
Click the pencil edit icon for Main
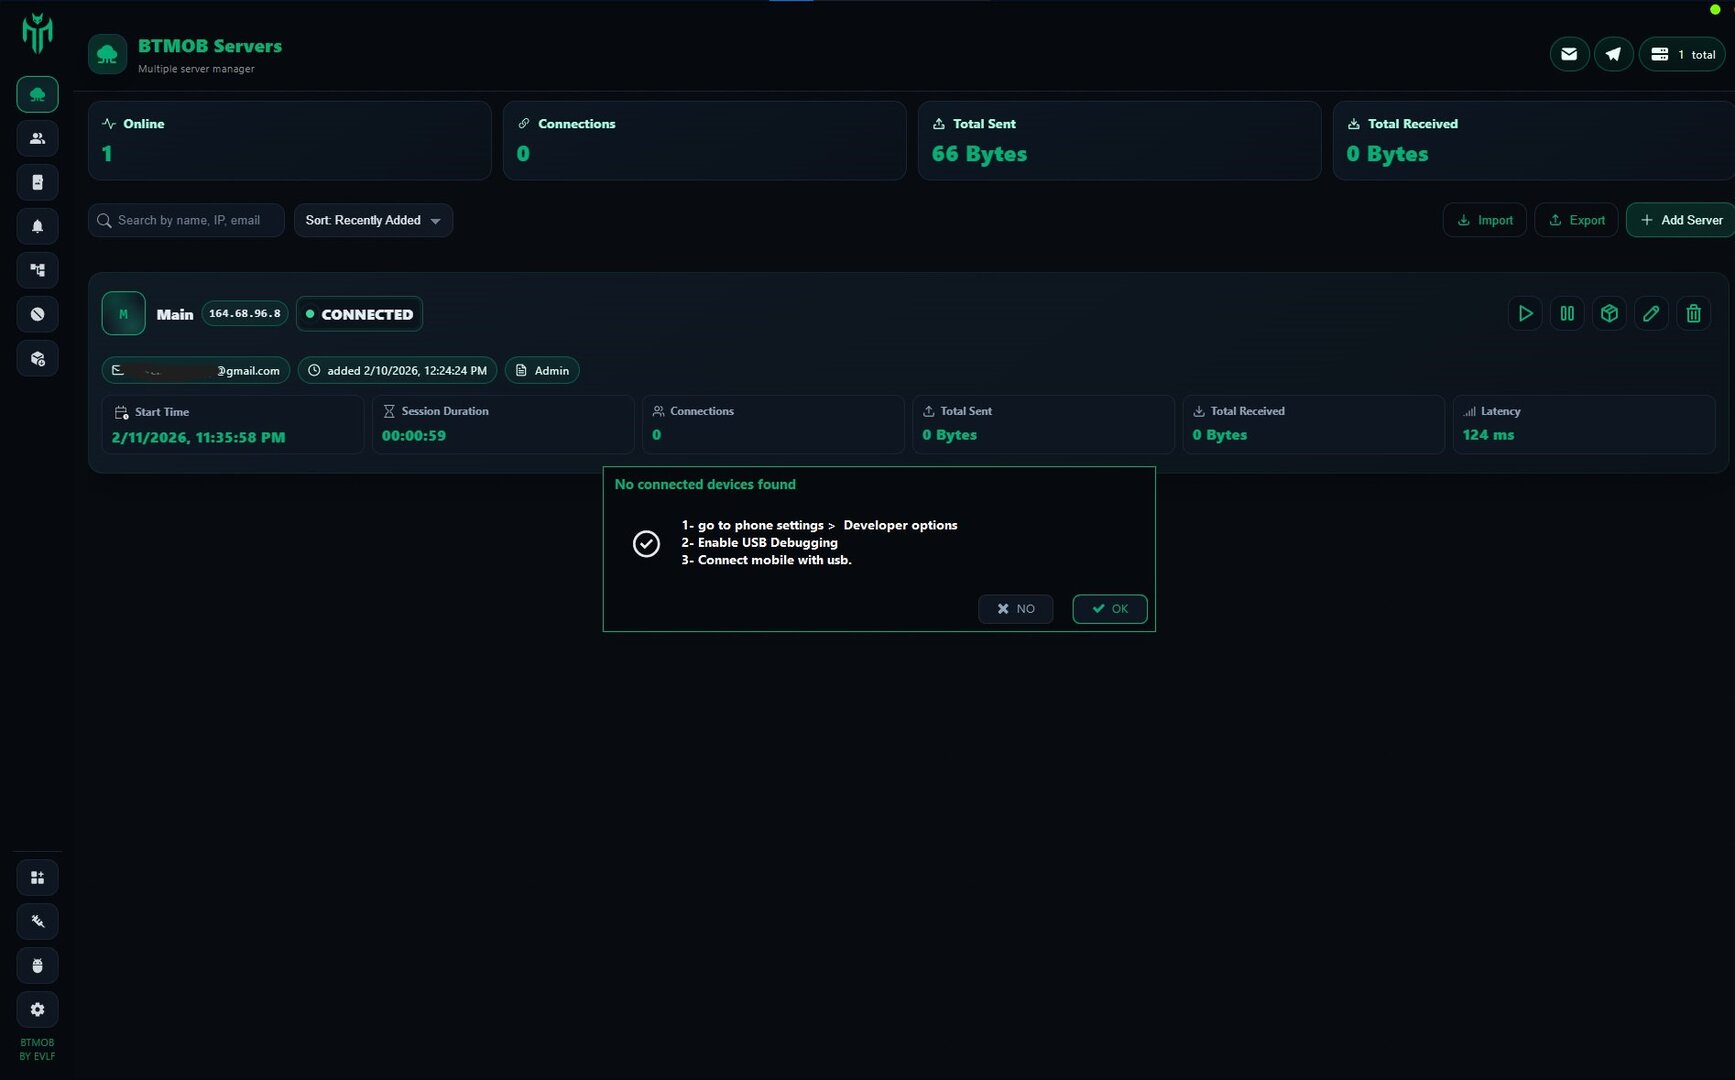click(1651, 314)
